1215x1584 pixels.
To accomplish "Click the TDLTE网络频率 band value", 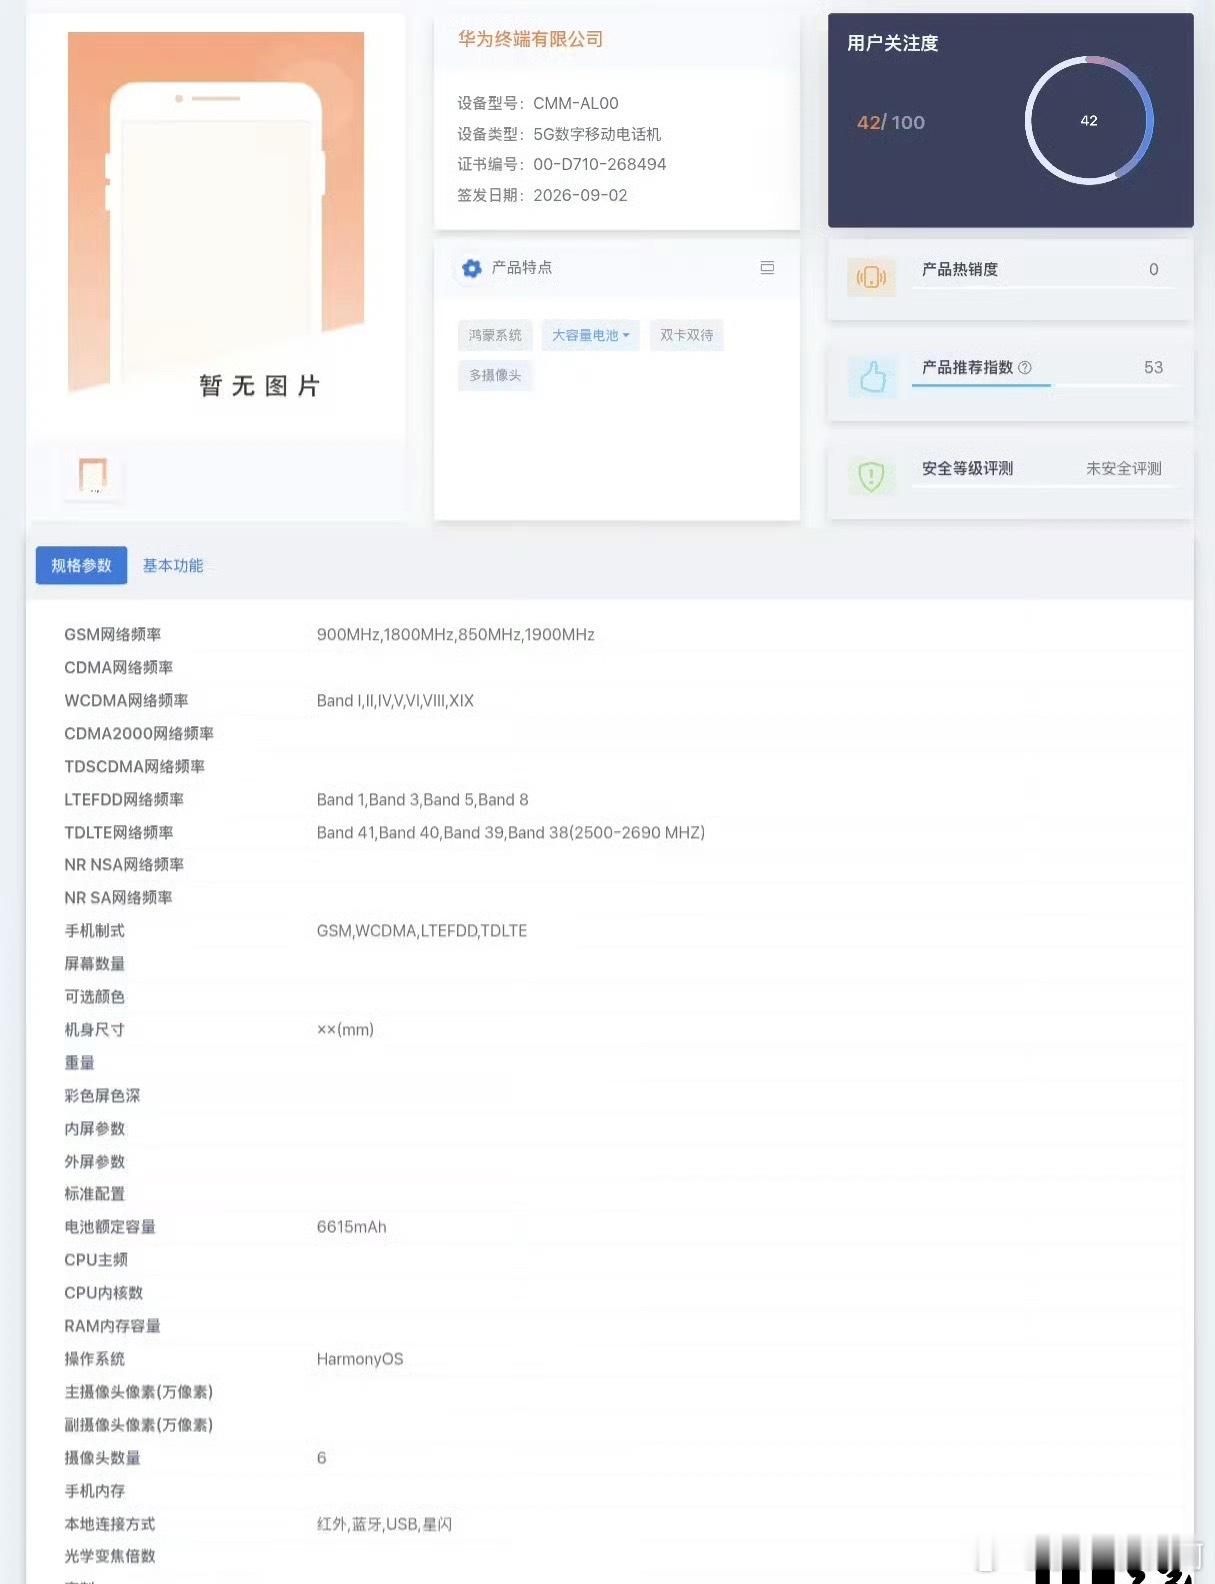I will click(x=510, y=832).
